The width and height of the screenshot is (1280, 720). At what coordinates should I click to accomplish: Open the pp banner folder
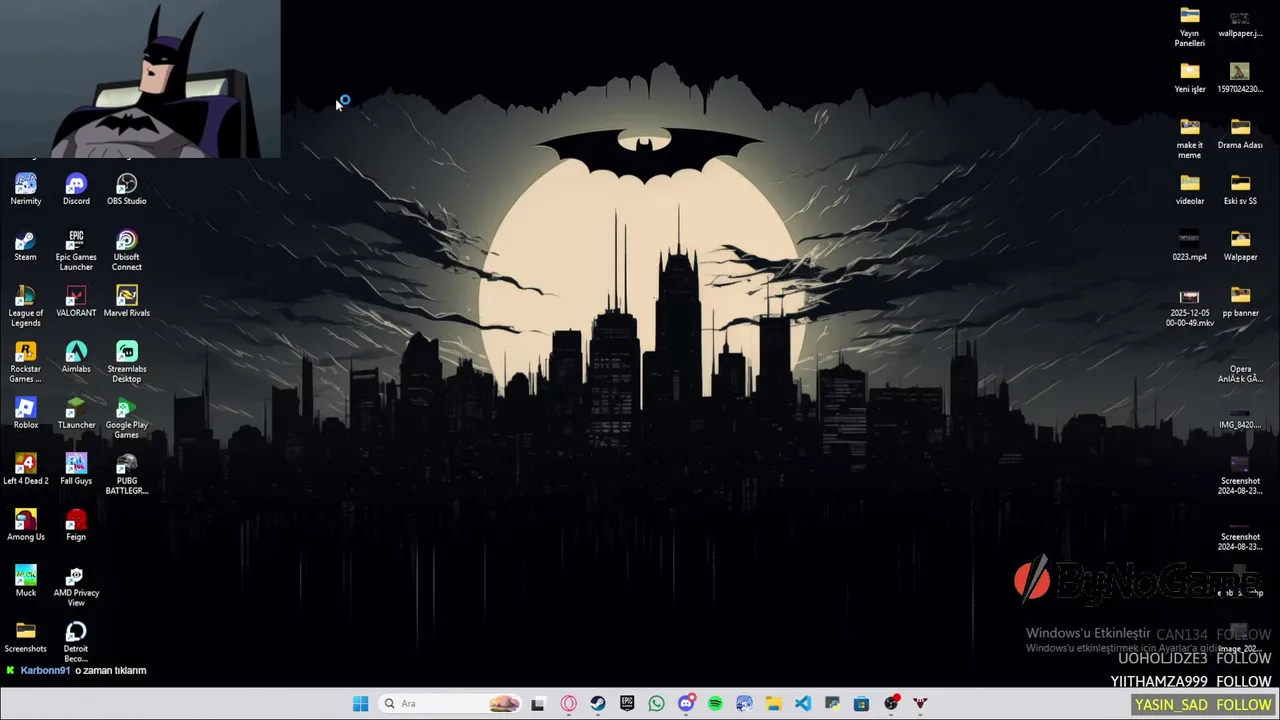[1240, 301]
